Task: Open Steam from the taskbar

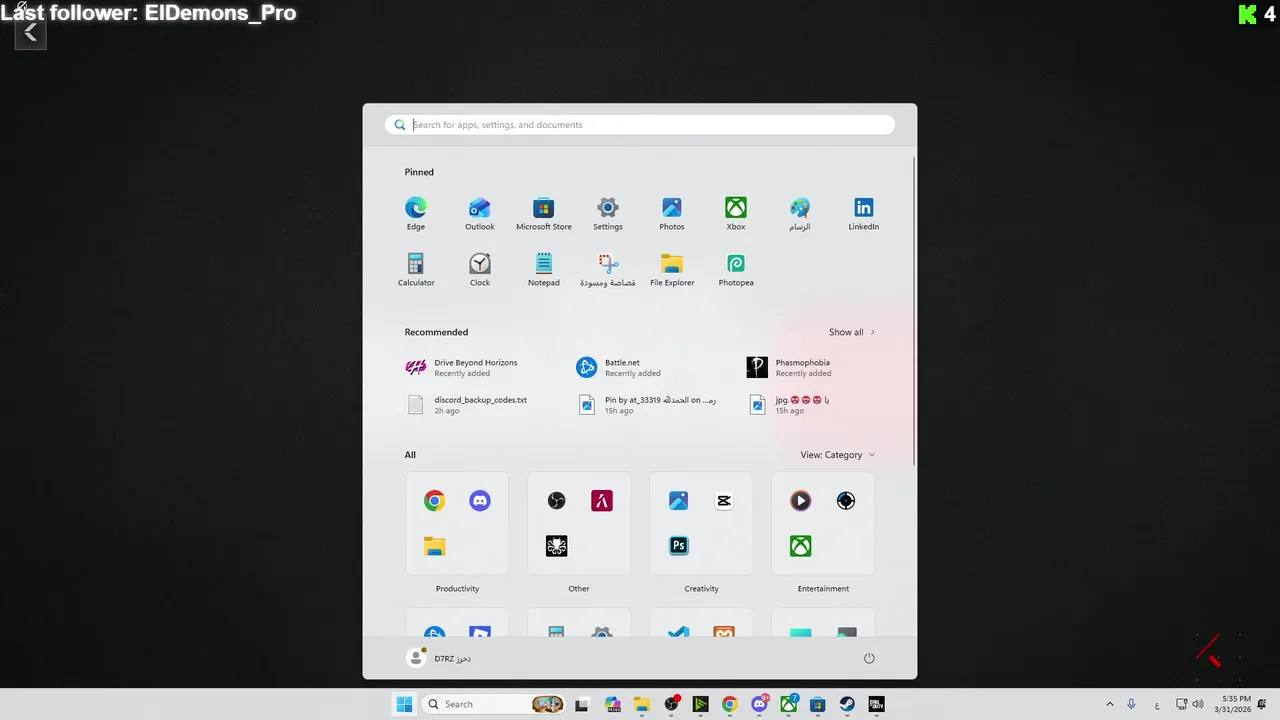Action: click(847, 704)
